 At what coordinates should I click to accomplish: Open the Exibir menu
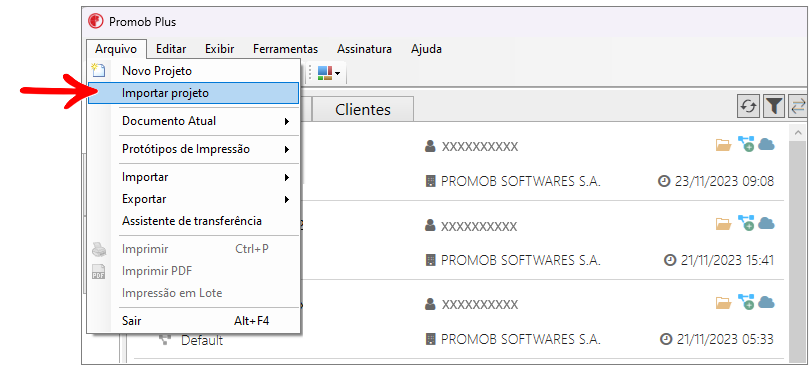(x=219, y=49)
